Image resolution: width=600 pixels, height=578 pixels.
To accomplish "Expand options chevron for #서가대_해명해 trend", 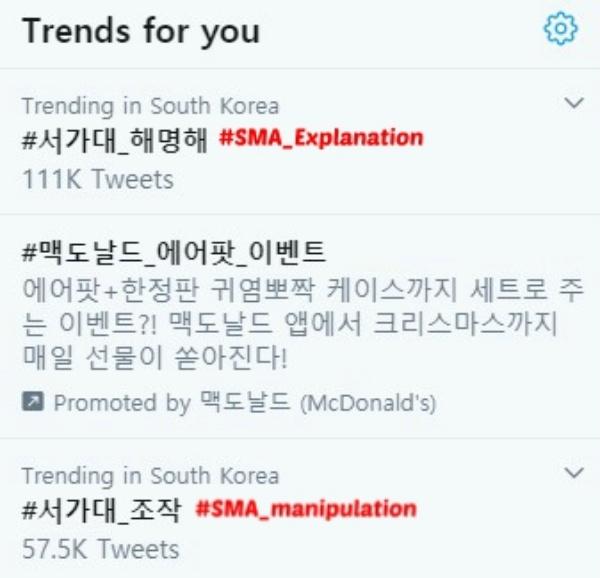I will [574, 103].
